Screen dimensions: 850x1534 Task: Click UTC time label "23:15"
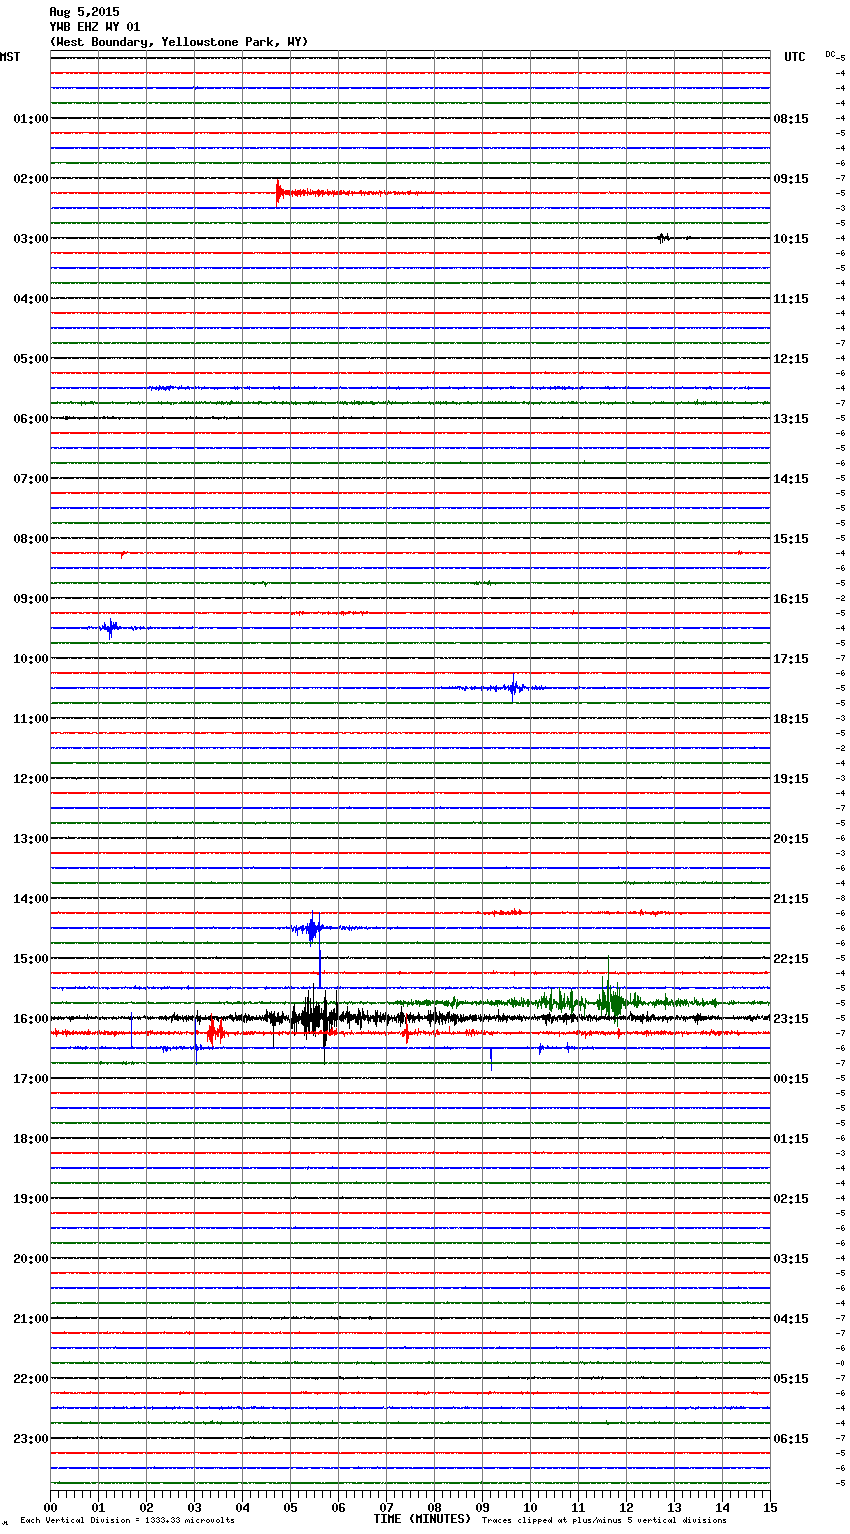791,1019
